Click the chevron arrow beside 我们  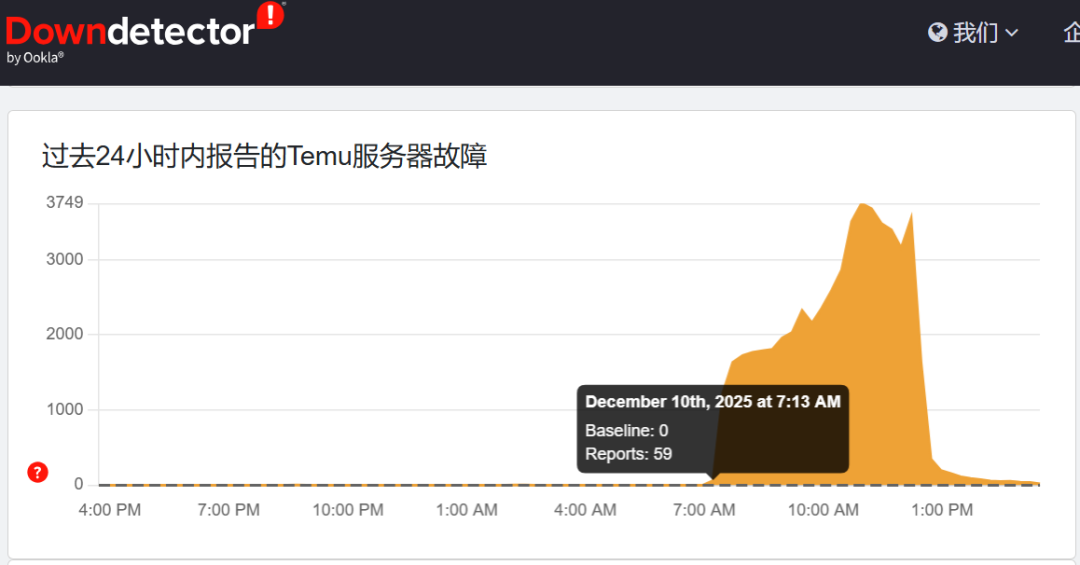point(1012,34)
